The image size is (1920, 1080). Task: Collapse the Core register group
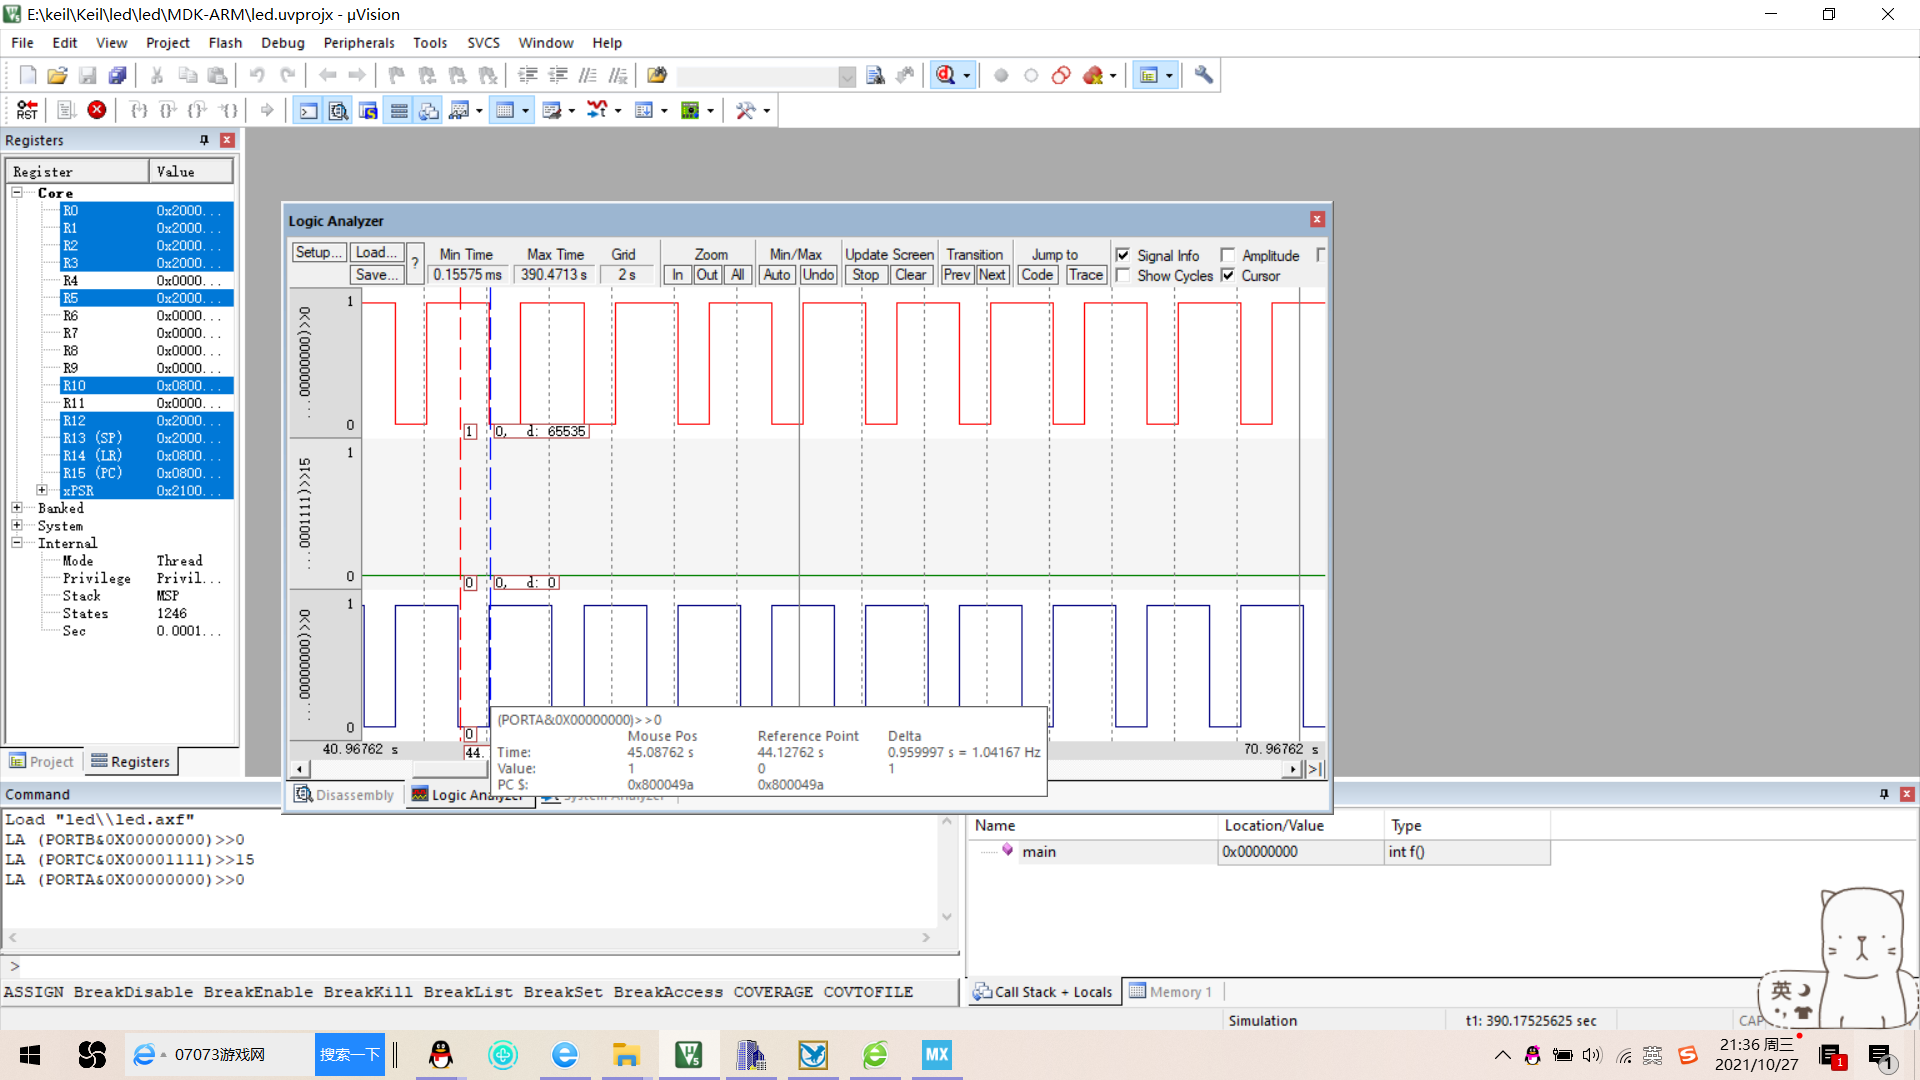click(17, 192)
